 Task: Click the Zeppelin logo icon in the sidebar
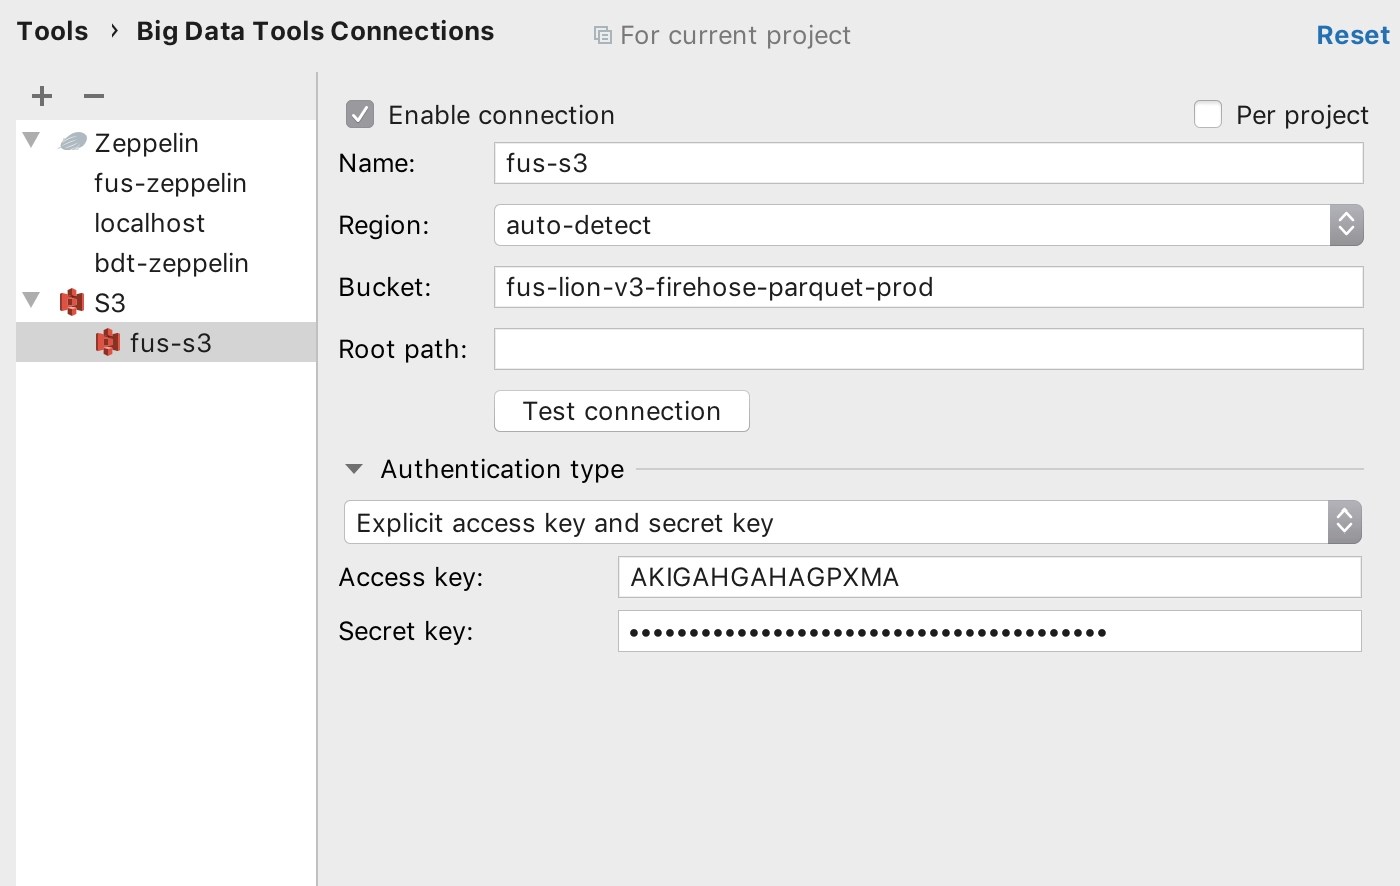tap(72, 142)
